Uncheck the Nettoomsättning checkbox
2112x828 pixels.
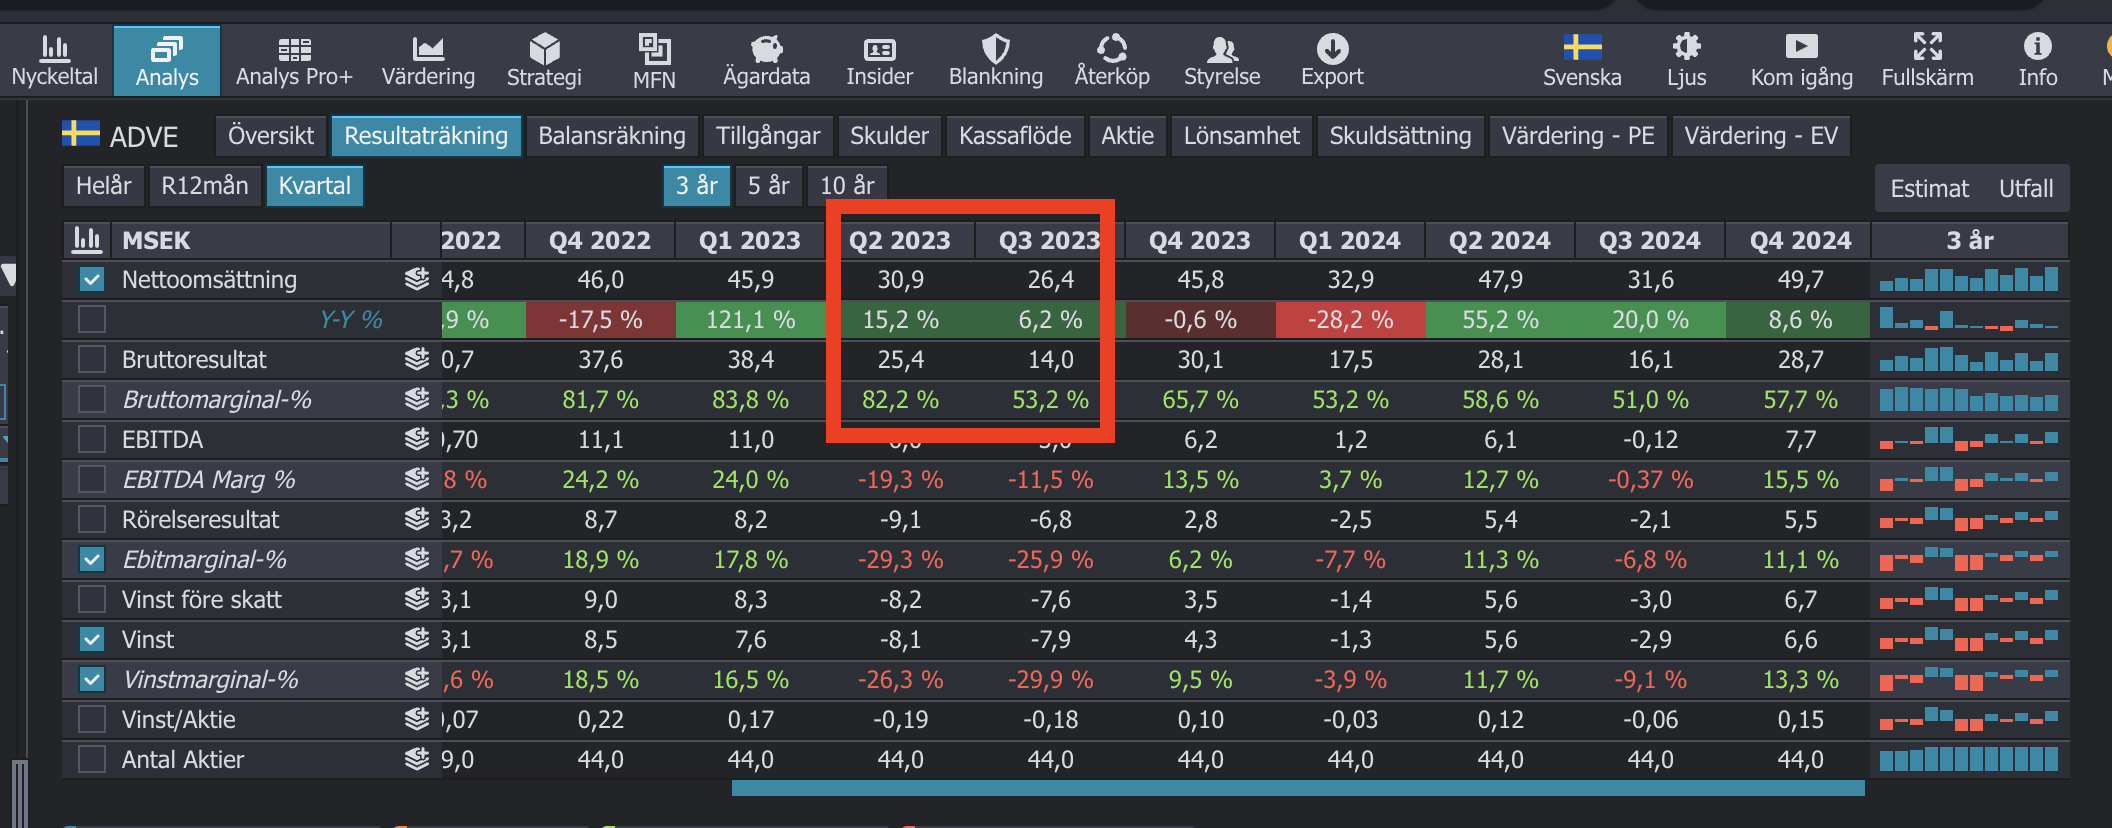click(x=92, y=280)
